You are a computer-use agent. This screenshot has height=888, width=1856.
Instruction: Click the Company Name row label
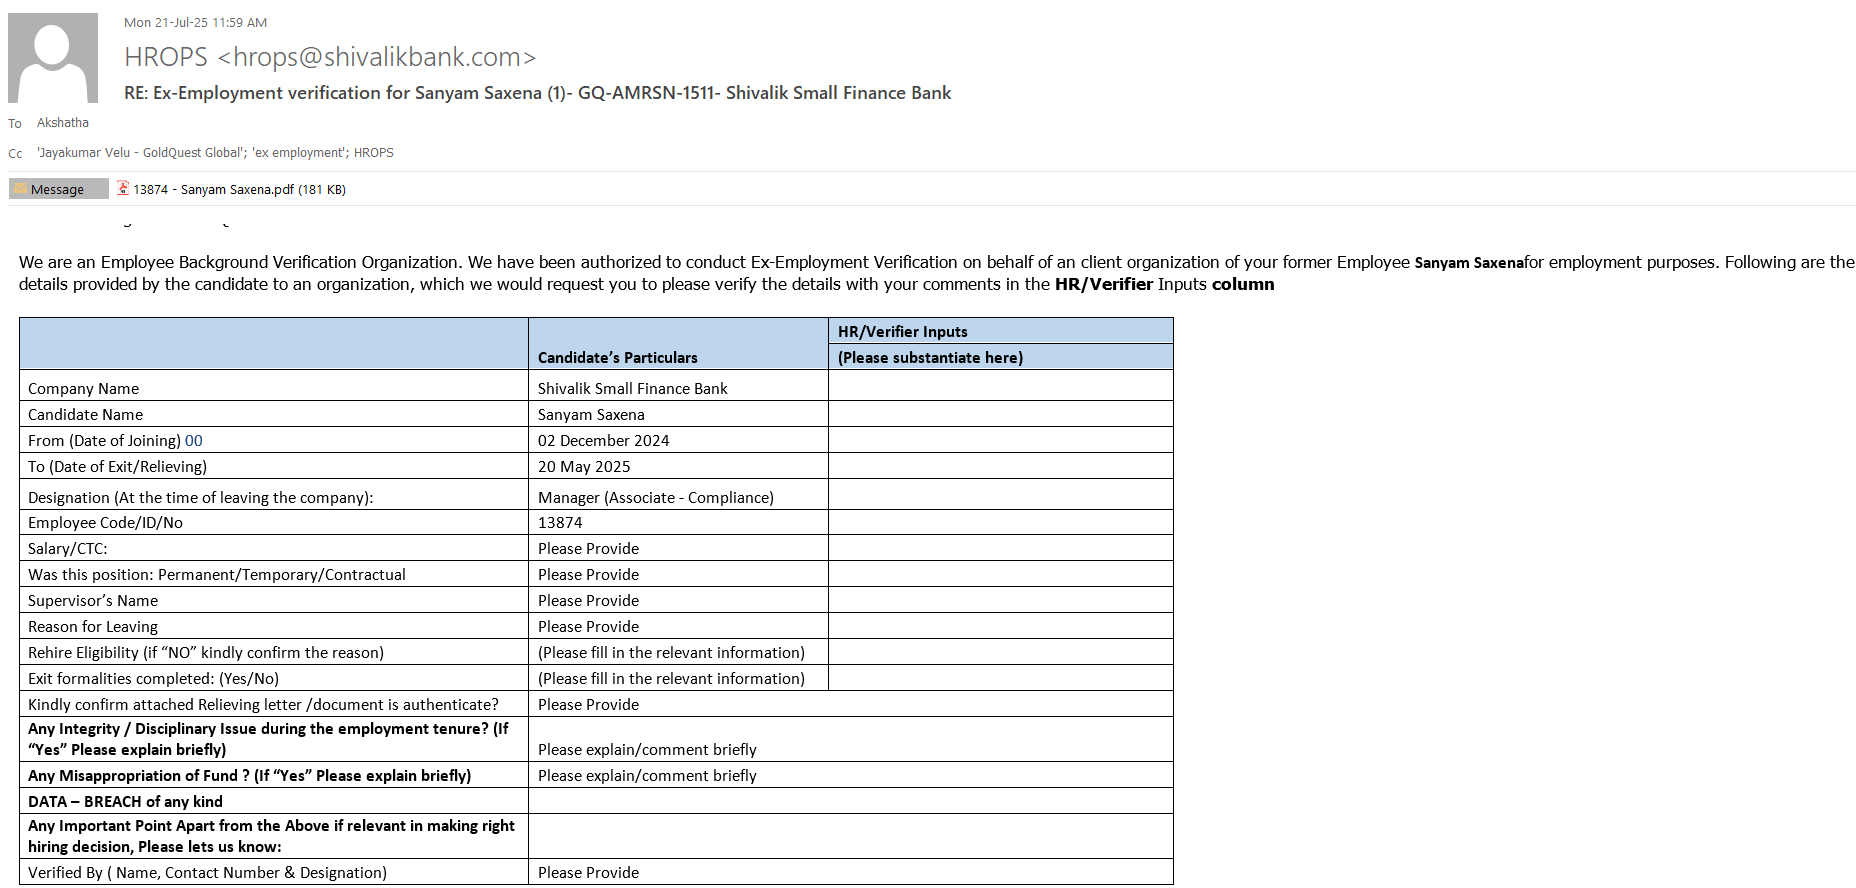83,388
